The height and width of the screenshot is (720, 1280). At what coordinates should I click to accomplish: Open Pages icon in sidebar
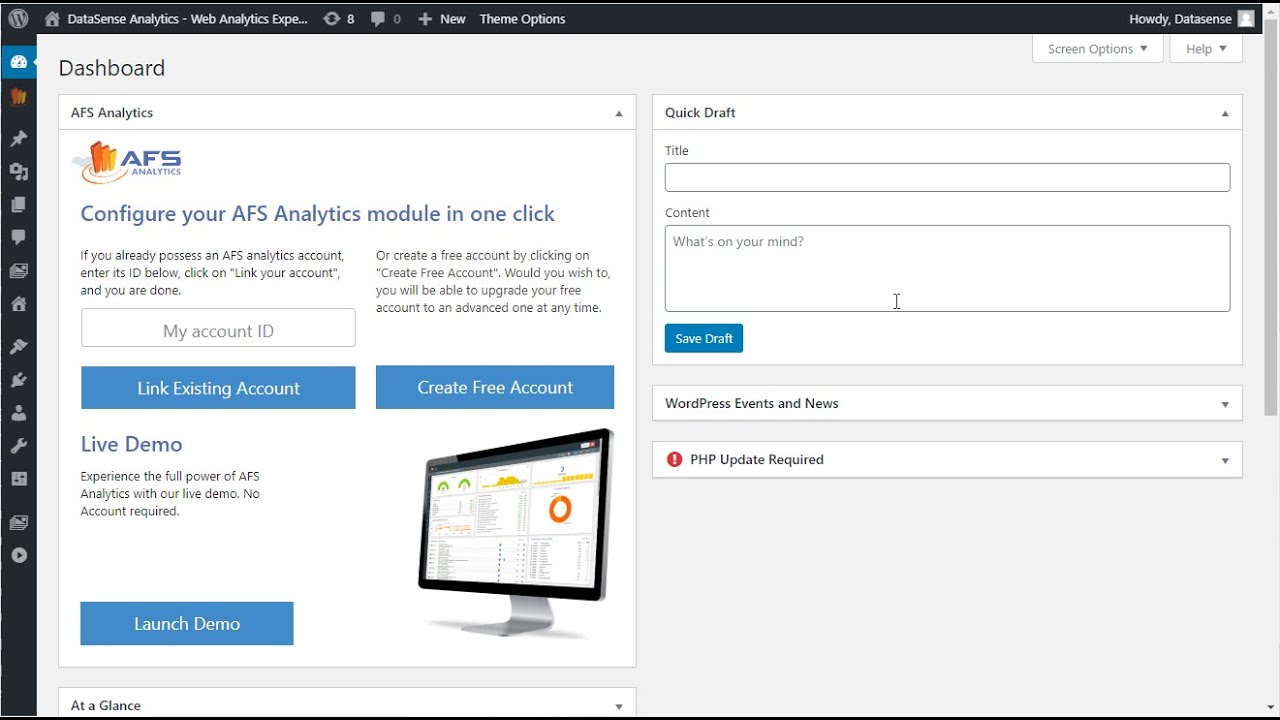tap(18, 204)
